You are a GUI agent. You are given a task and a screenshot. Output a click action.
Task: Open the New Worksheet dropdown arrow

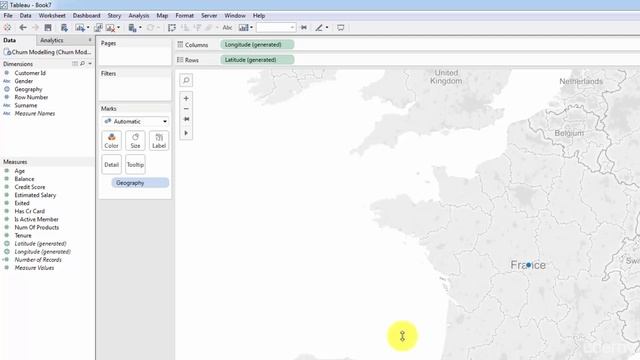[x=88, y=27]
